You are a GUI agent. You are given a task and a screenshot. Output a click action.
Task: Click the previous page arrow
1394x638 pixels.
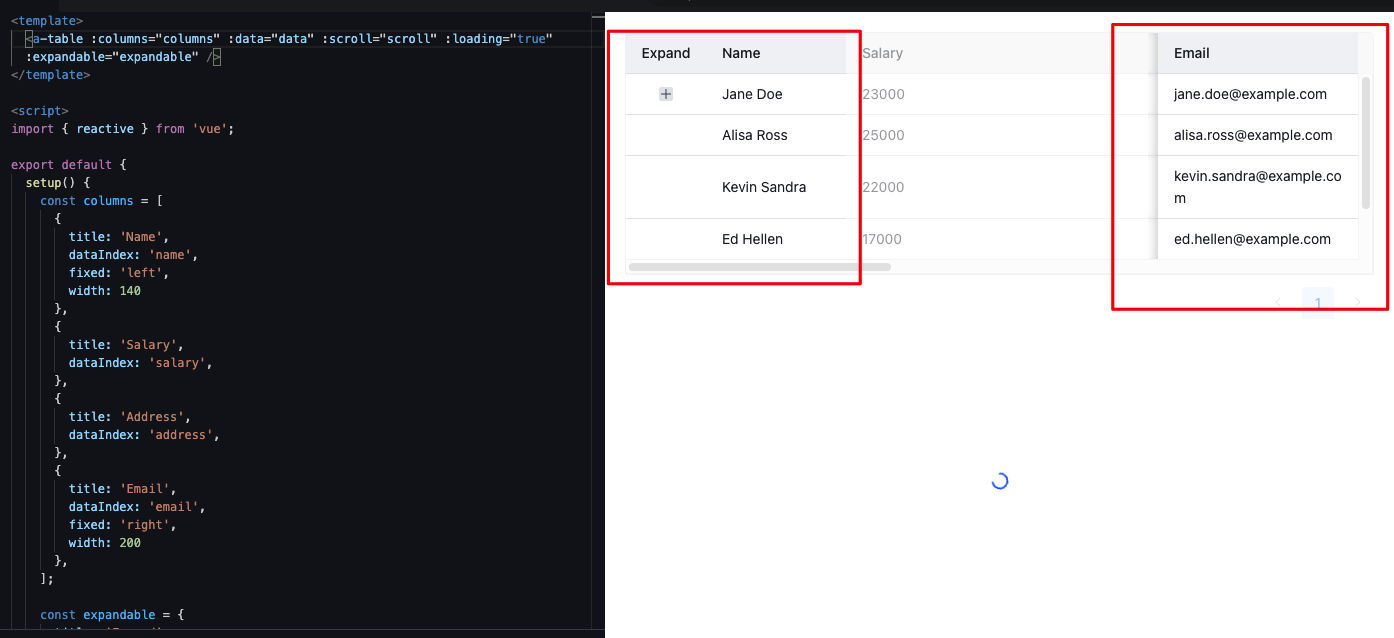click(x=1278, y=303)
